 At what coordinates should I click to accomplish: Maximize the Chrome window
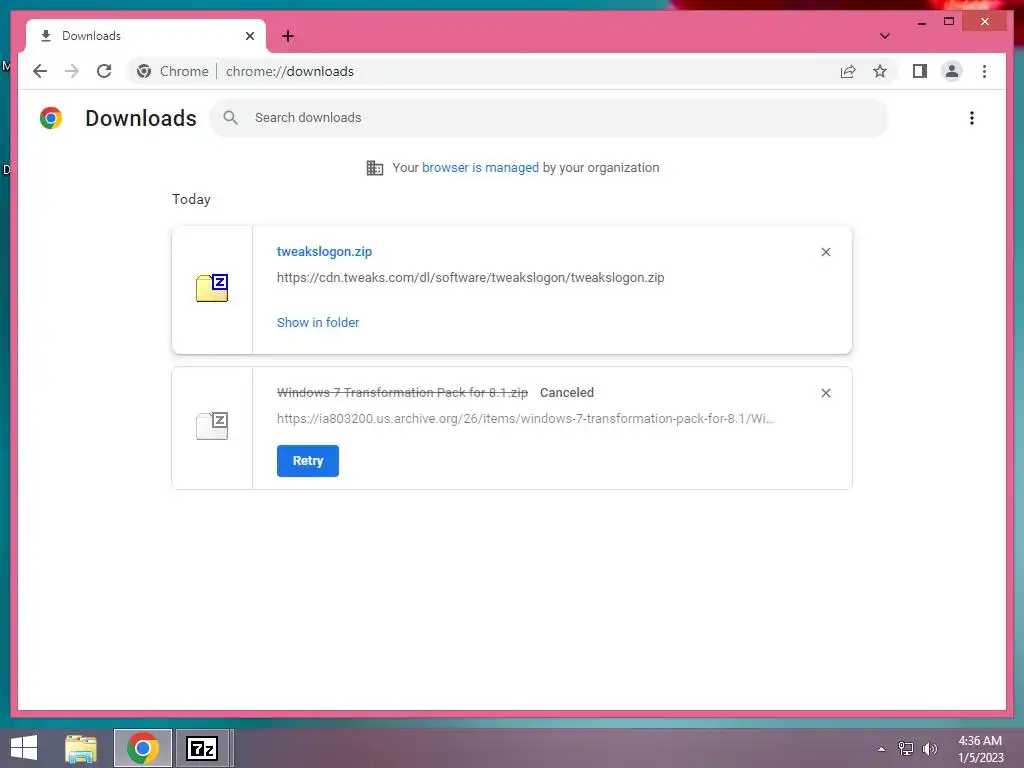[949, 22]
